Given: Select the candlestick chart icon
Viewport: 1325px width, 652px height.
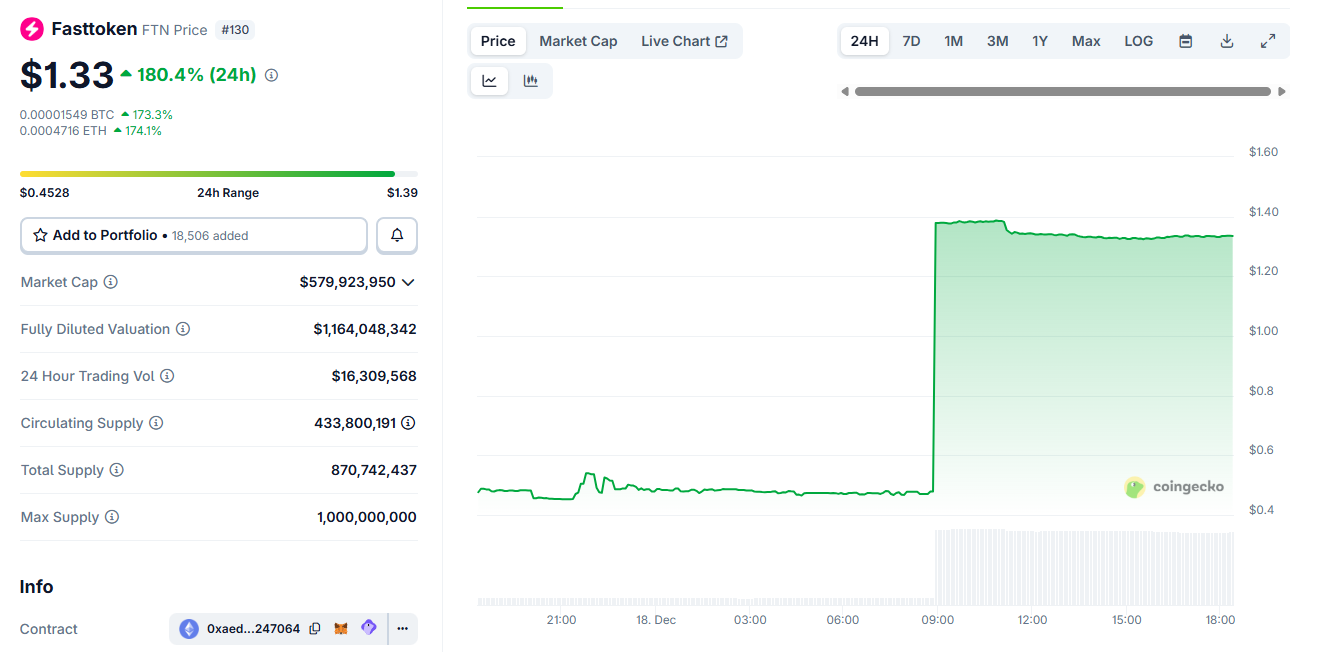Looking at the screenshot, I should (530, 81).
